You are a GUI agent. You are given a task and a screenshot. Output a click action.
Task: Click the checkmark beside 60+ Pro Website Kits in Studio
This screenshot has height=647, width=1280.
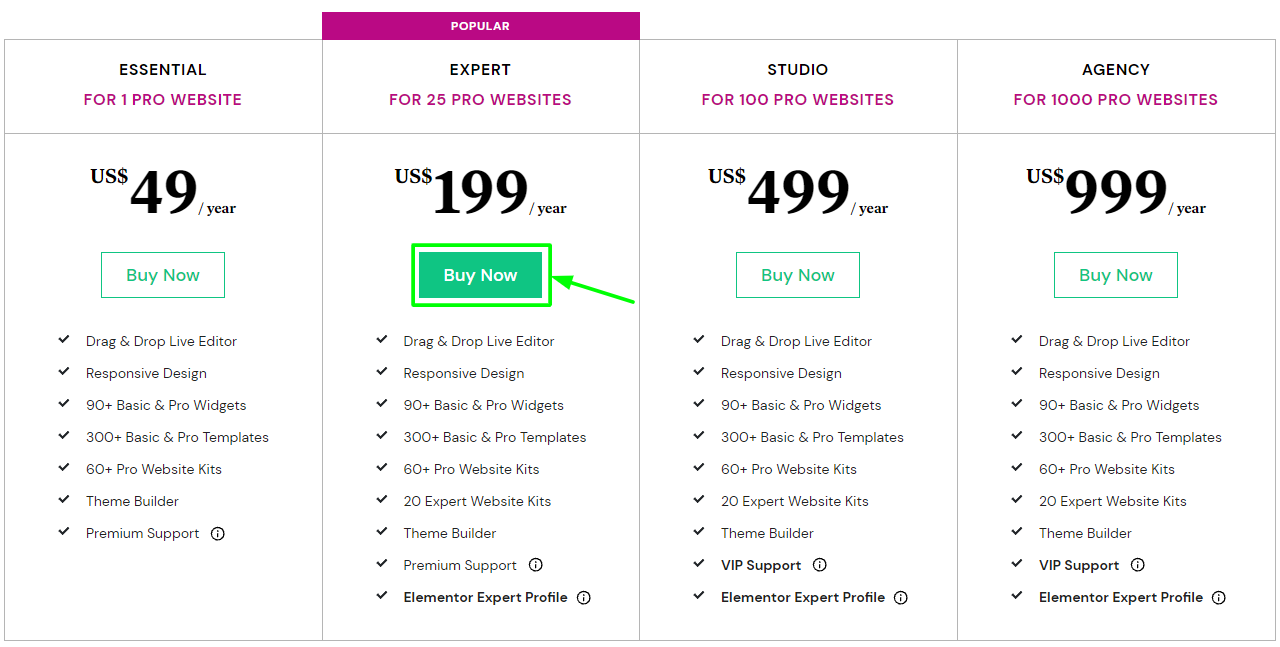tap(699, 468)
